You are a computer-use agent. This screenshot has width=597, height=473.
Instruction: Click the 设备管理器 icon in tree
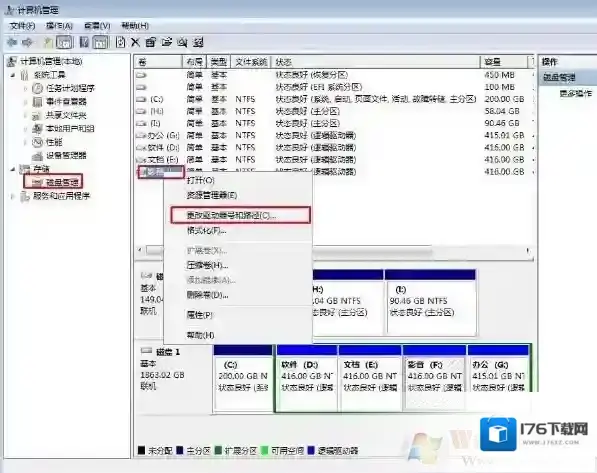coord(37,155)
